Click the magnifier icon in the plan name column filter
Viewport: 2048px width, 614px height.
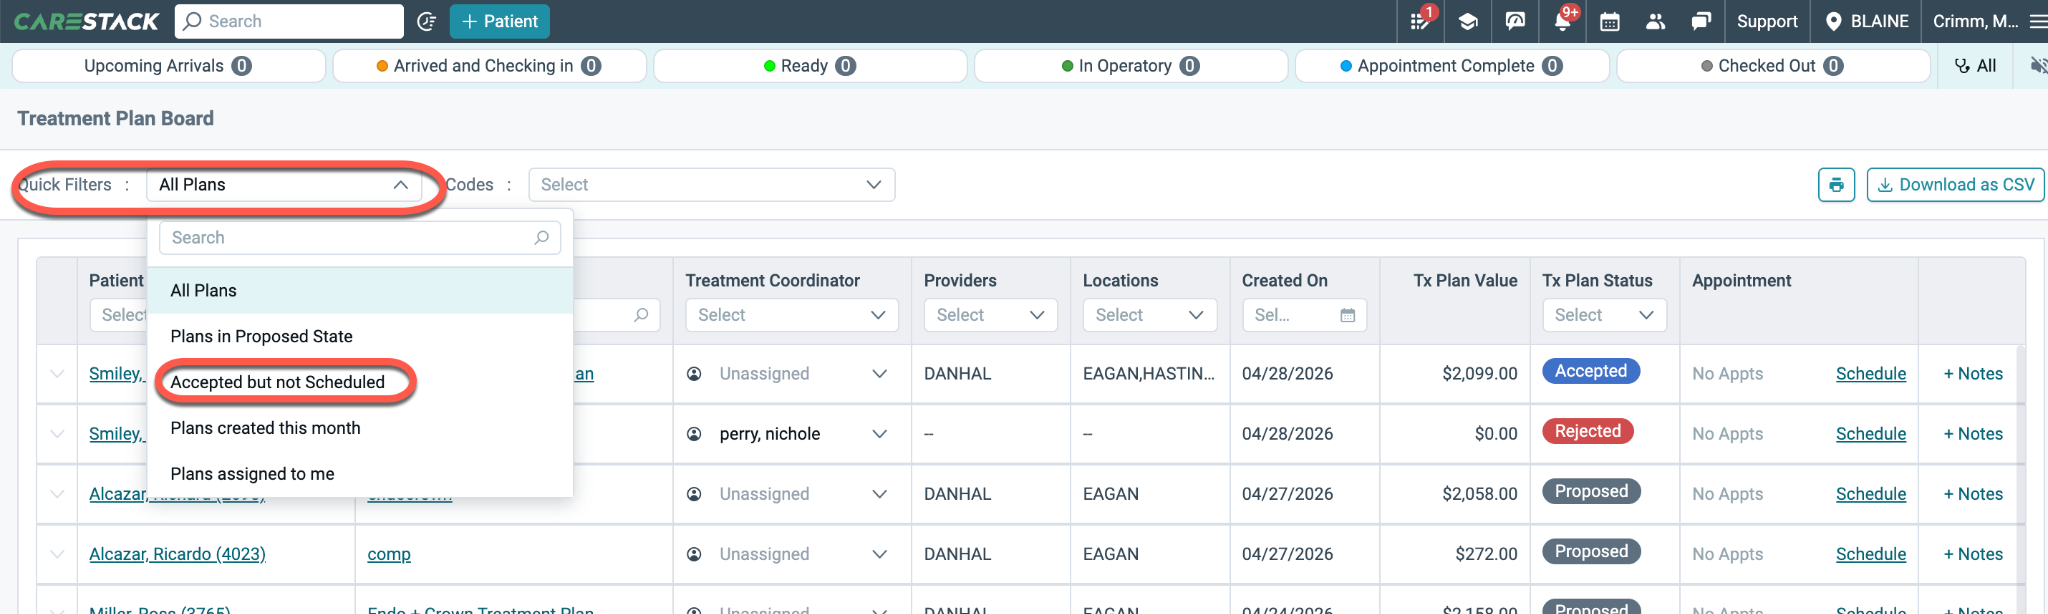pos(642,315)
